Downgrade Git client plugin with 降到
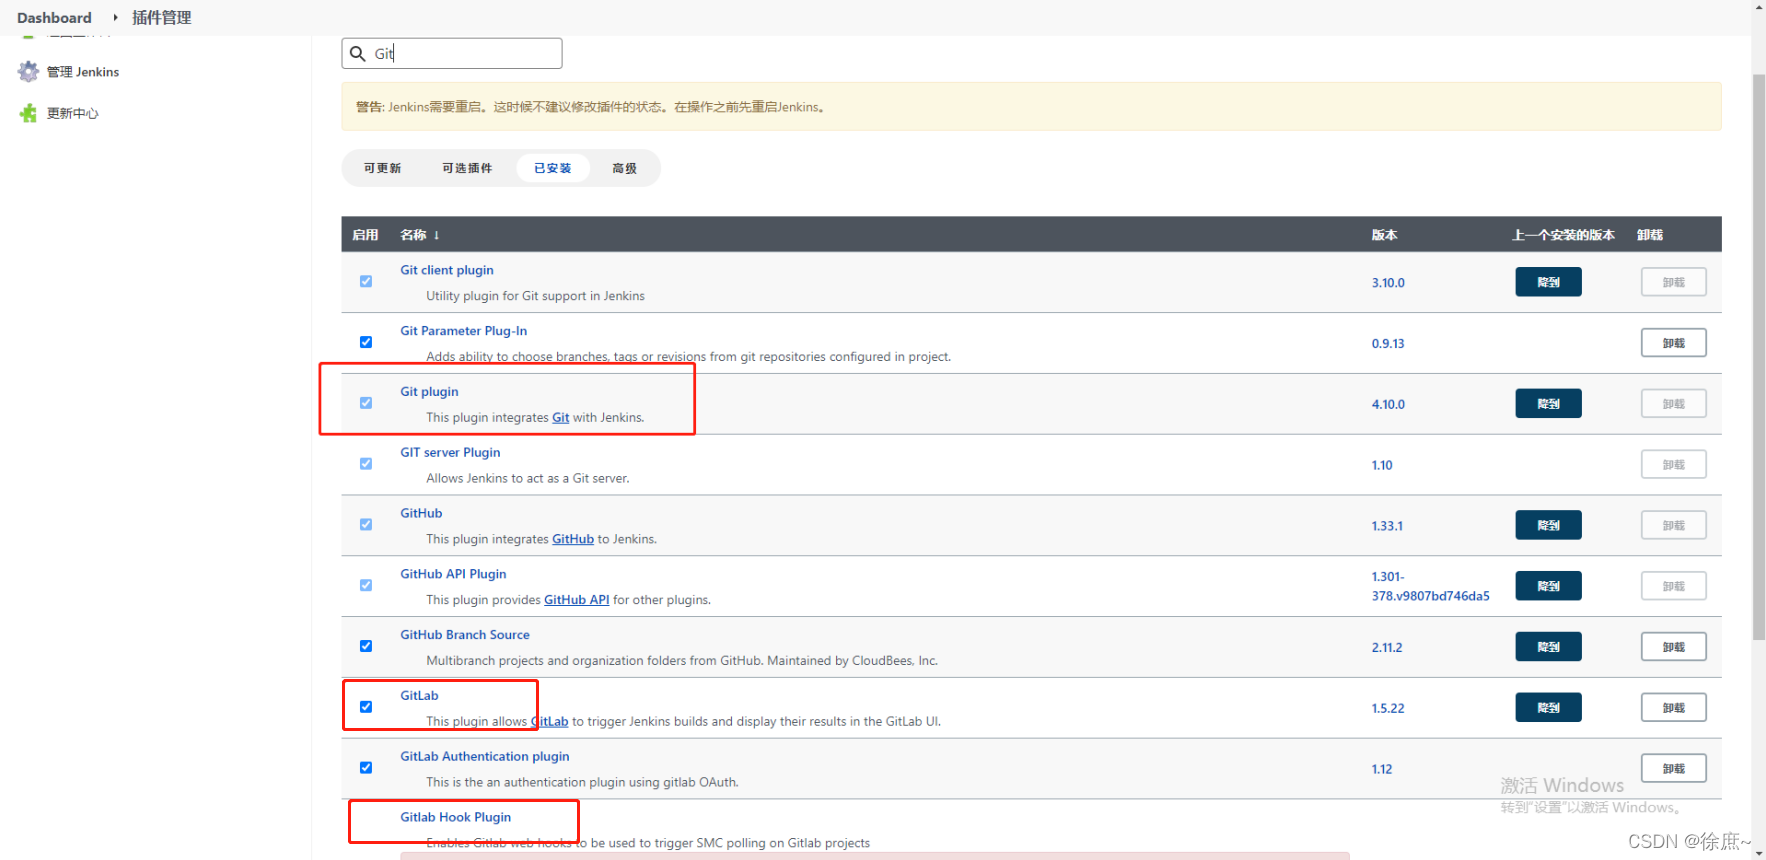This screenshot has width=1766, height=860. point(1548,282)
